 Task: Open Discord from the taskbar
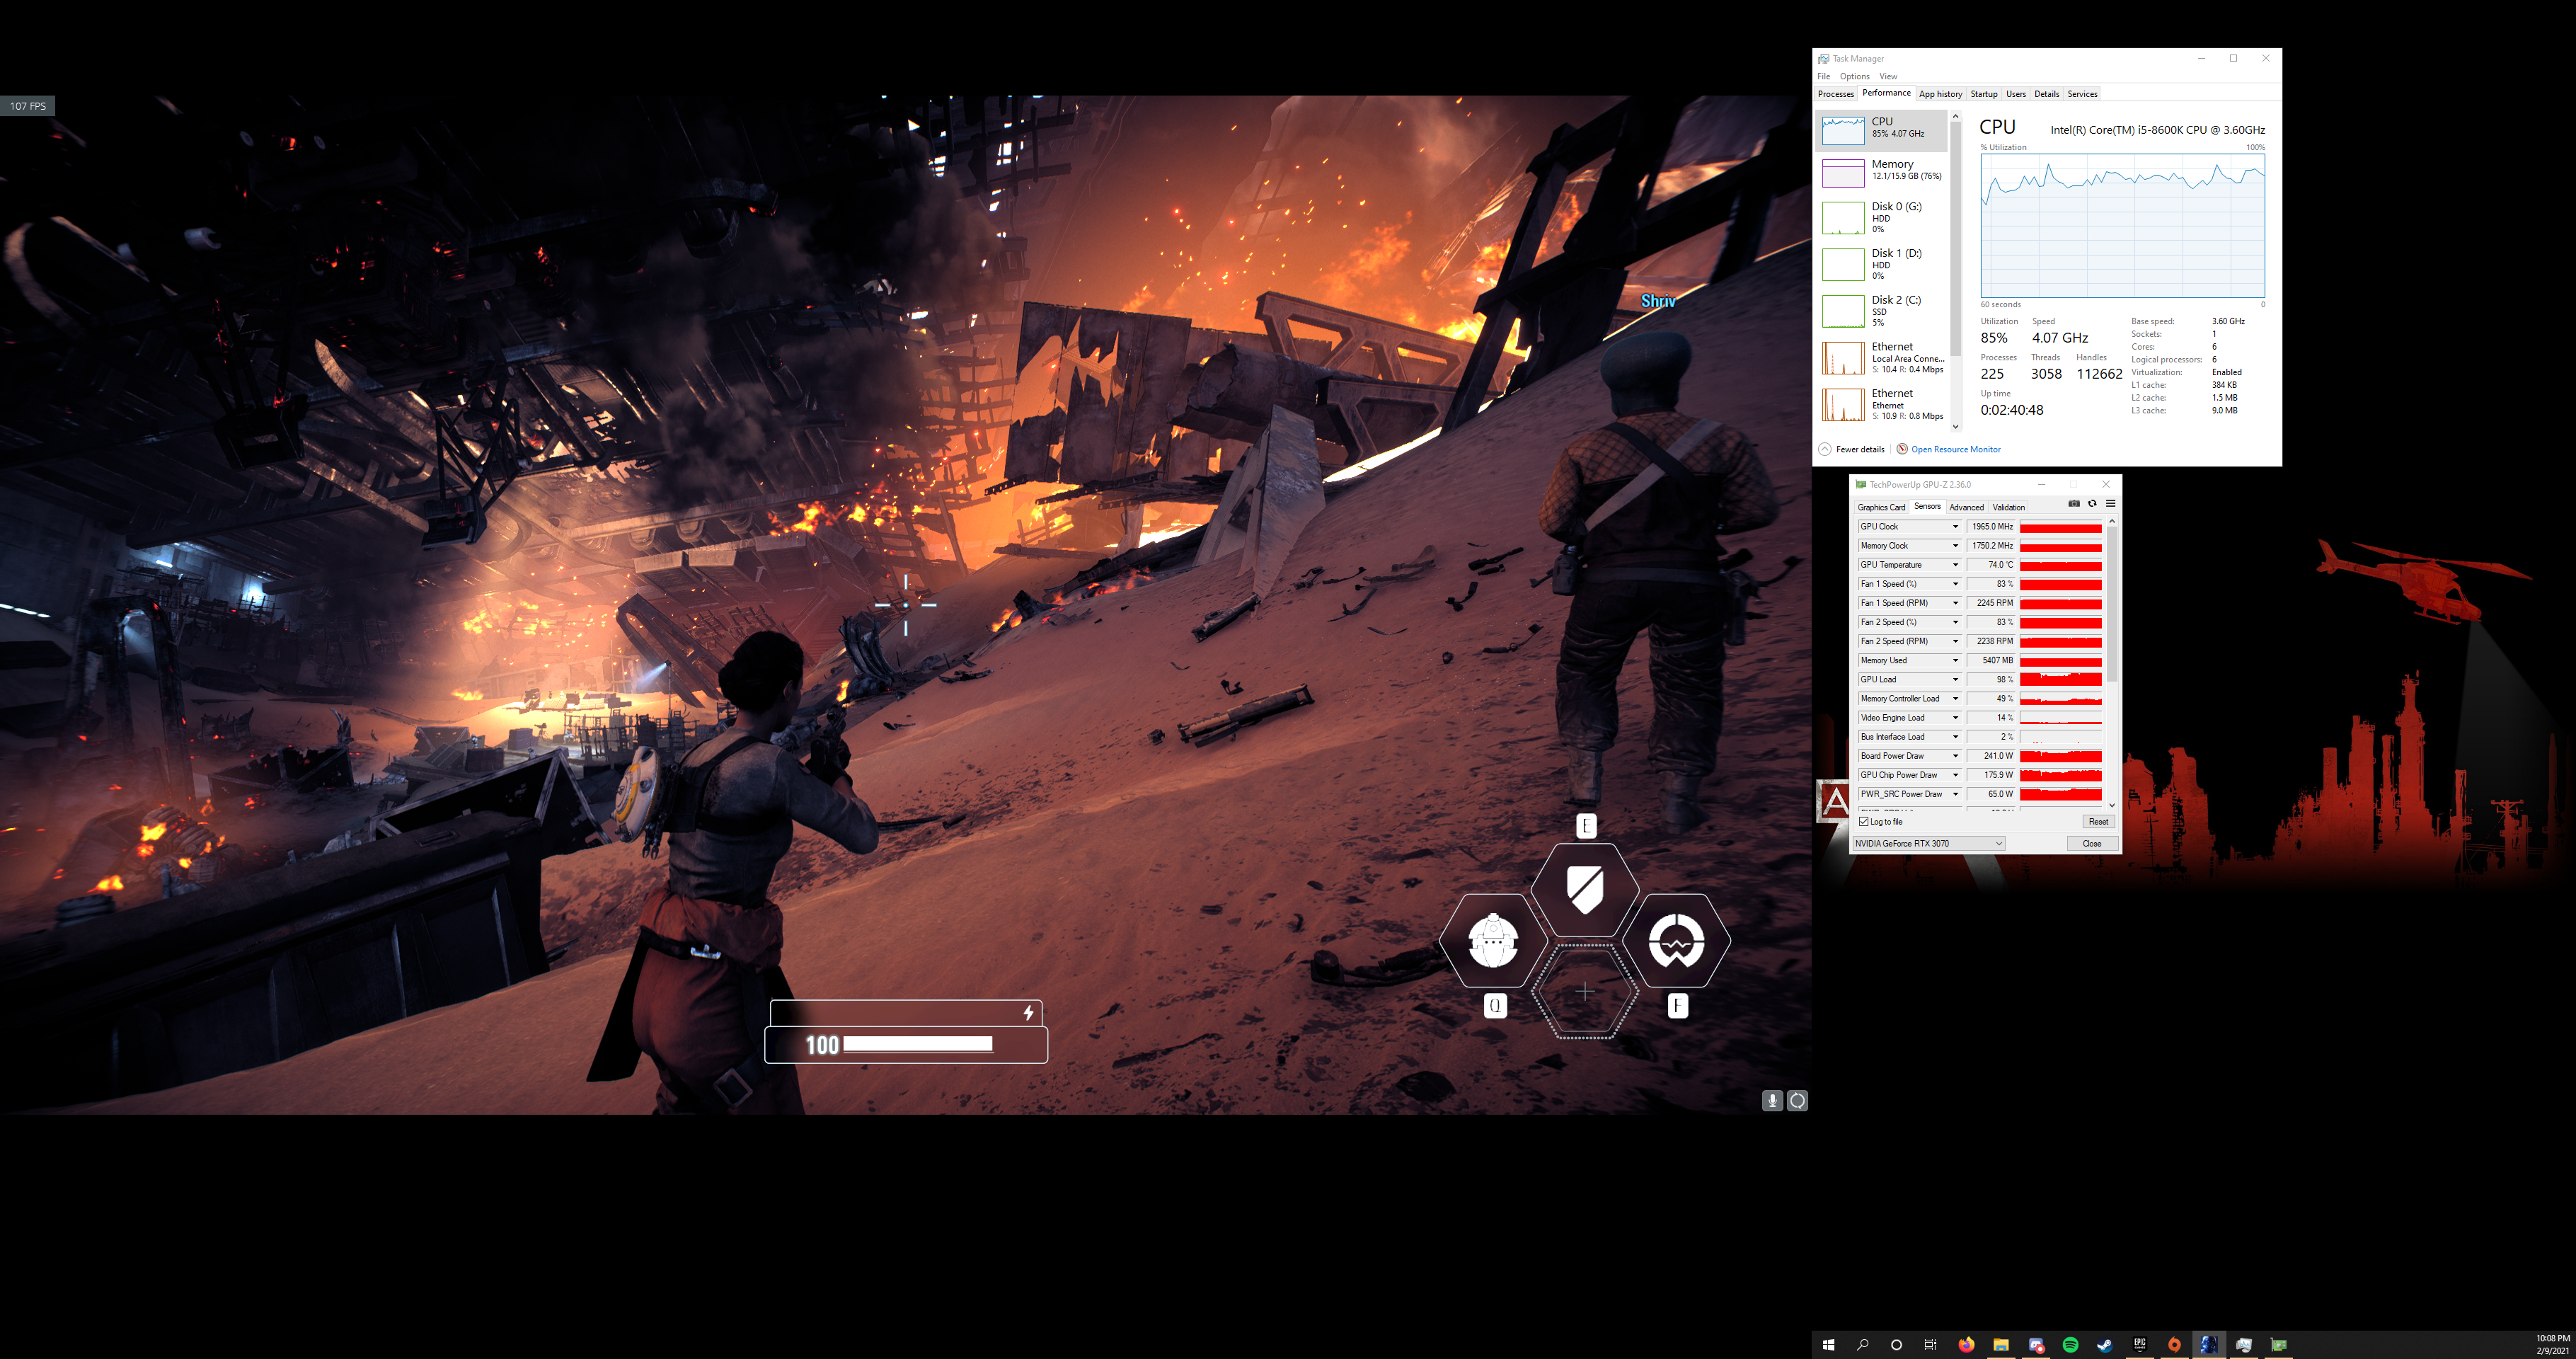(2036, 1345)
